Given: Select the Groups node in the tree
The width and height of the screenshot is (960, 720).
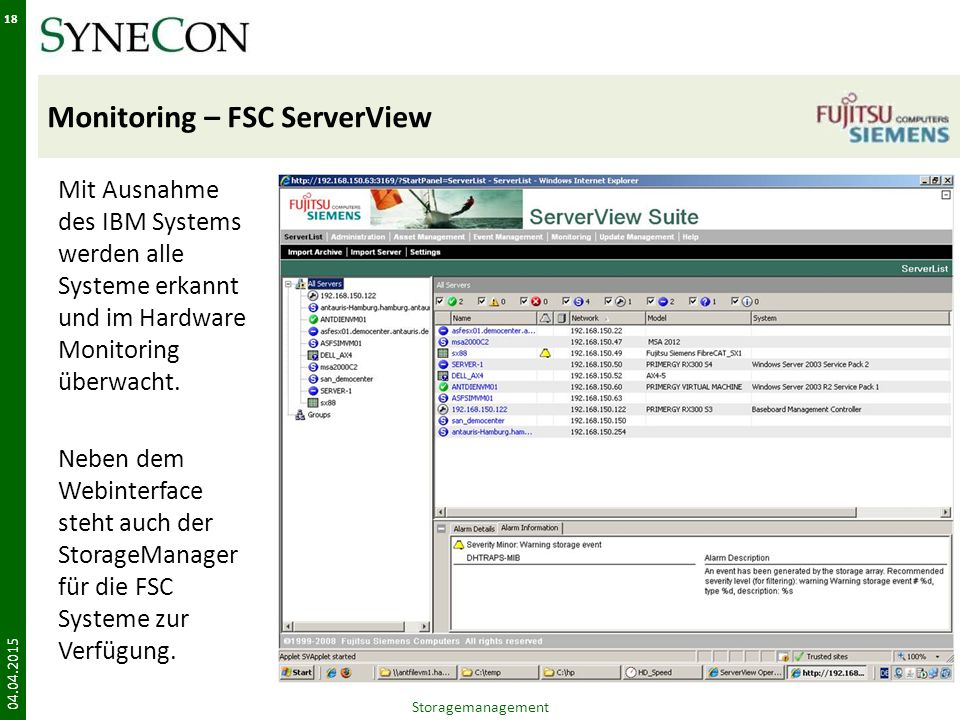Looking at the screenshot, I should coord(319,415).
